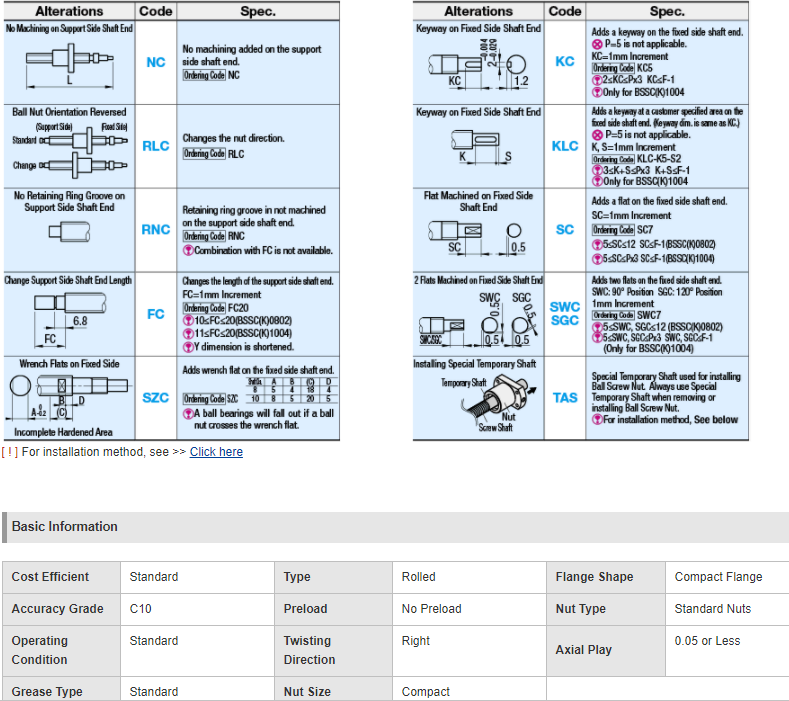Click the No Retaining Ring Groove diagram

coord(69,232)
